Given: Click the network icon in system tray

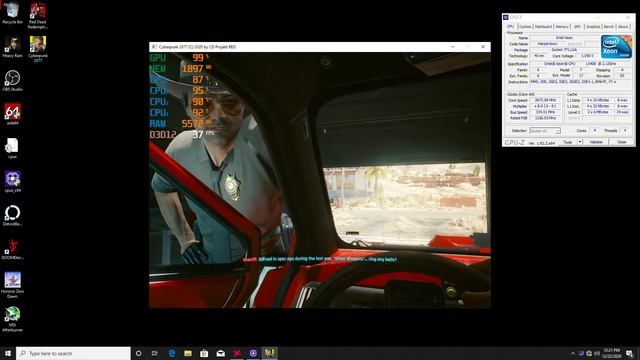Looking at the screenshot, I should [589, 353].
